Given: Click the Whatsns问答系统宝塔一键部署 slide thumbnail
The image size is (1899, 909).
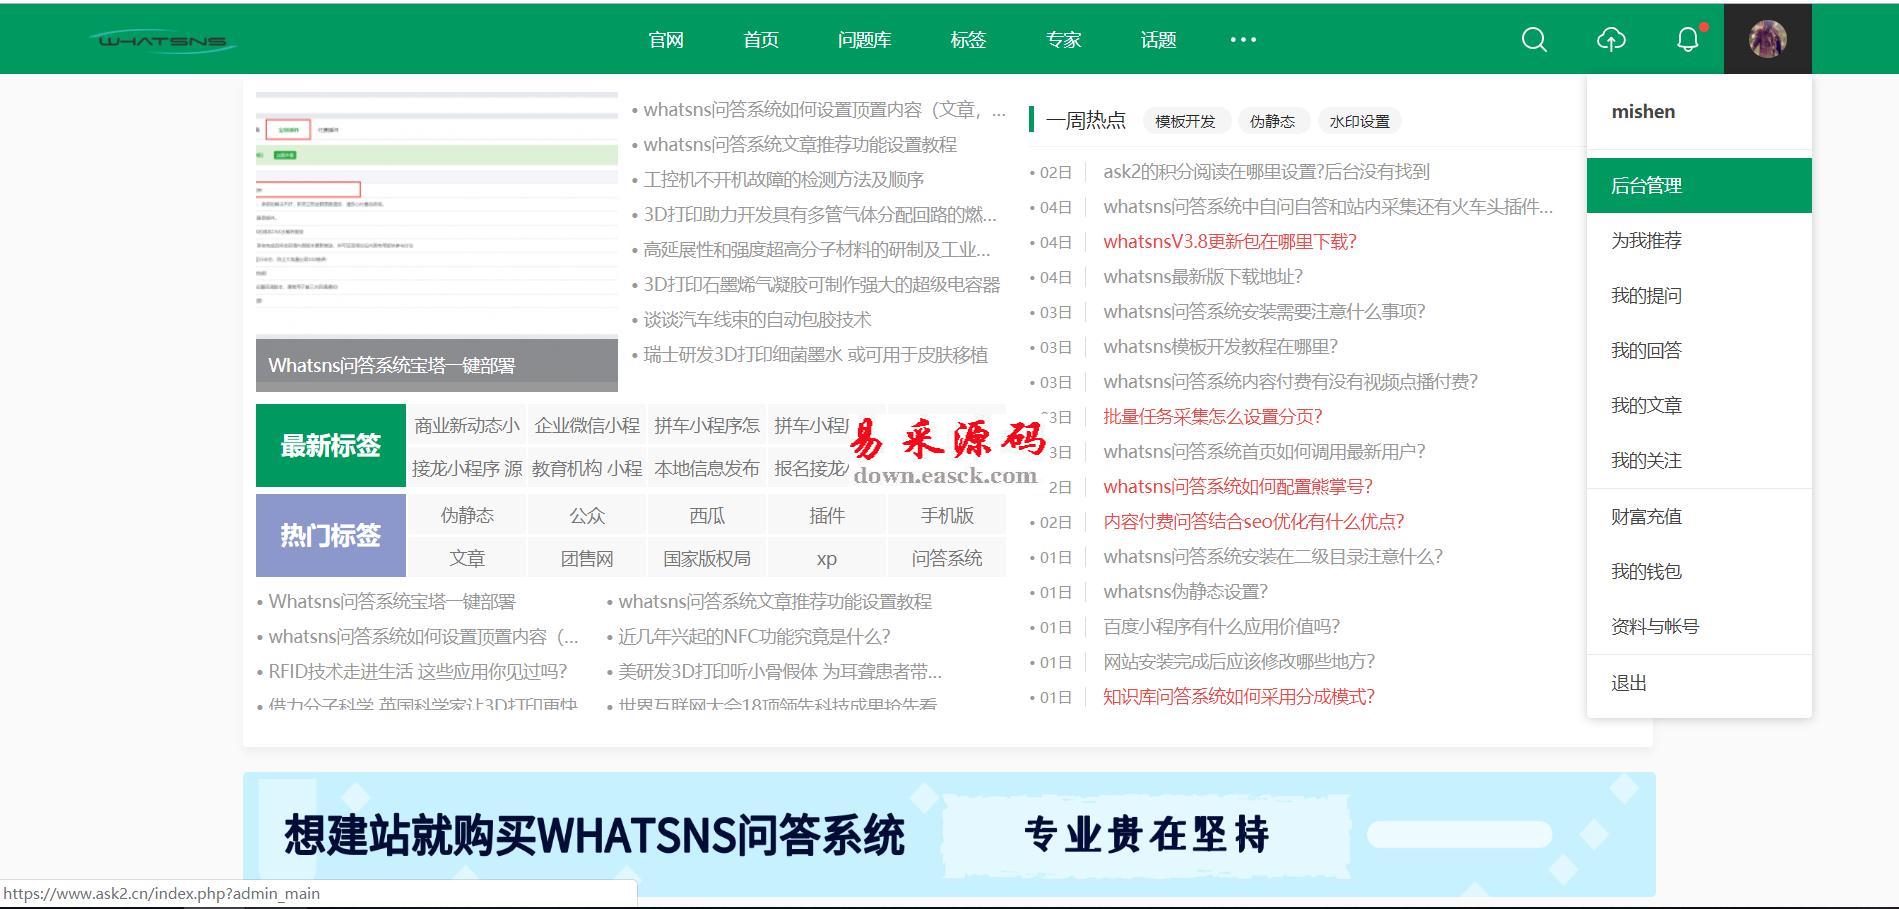Looking at the screenshot, I should pyautogui.click(x=436, y=240).
